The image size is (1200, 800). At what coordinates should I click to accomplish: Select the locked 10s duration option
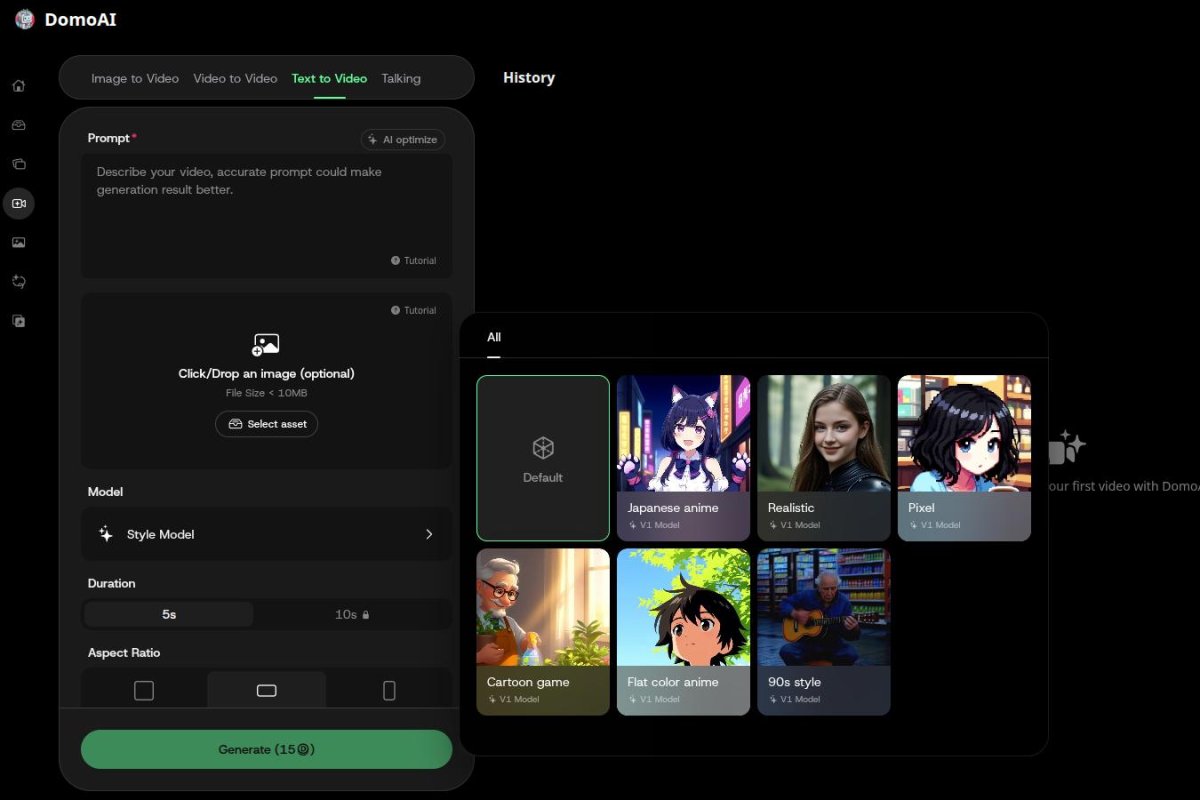pos(352,614)
